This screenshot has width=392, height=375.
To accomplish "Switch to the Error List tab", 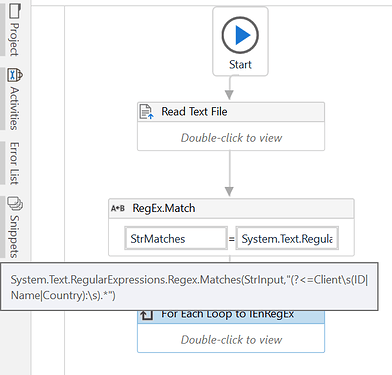I will (14, 163).
